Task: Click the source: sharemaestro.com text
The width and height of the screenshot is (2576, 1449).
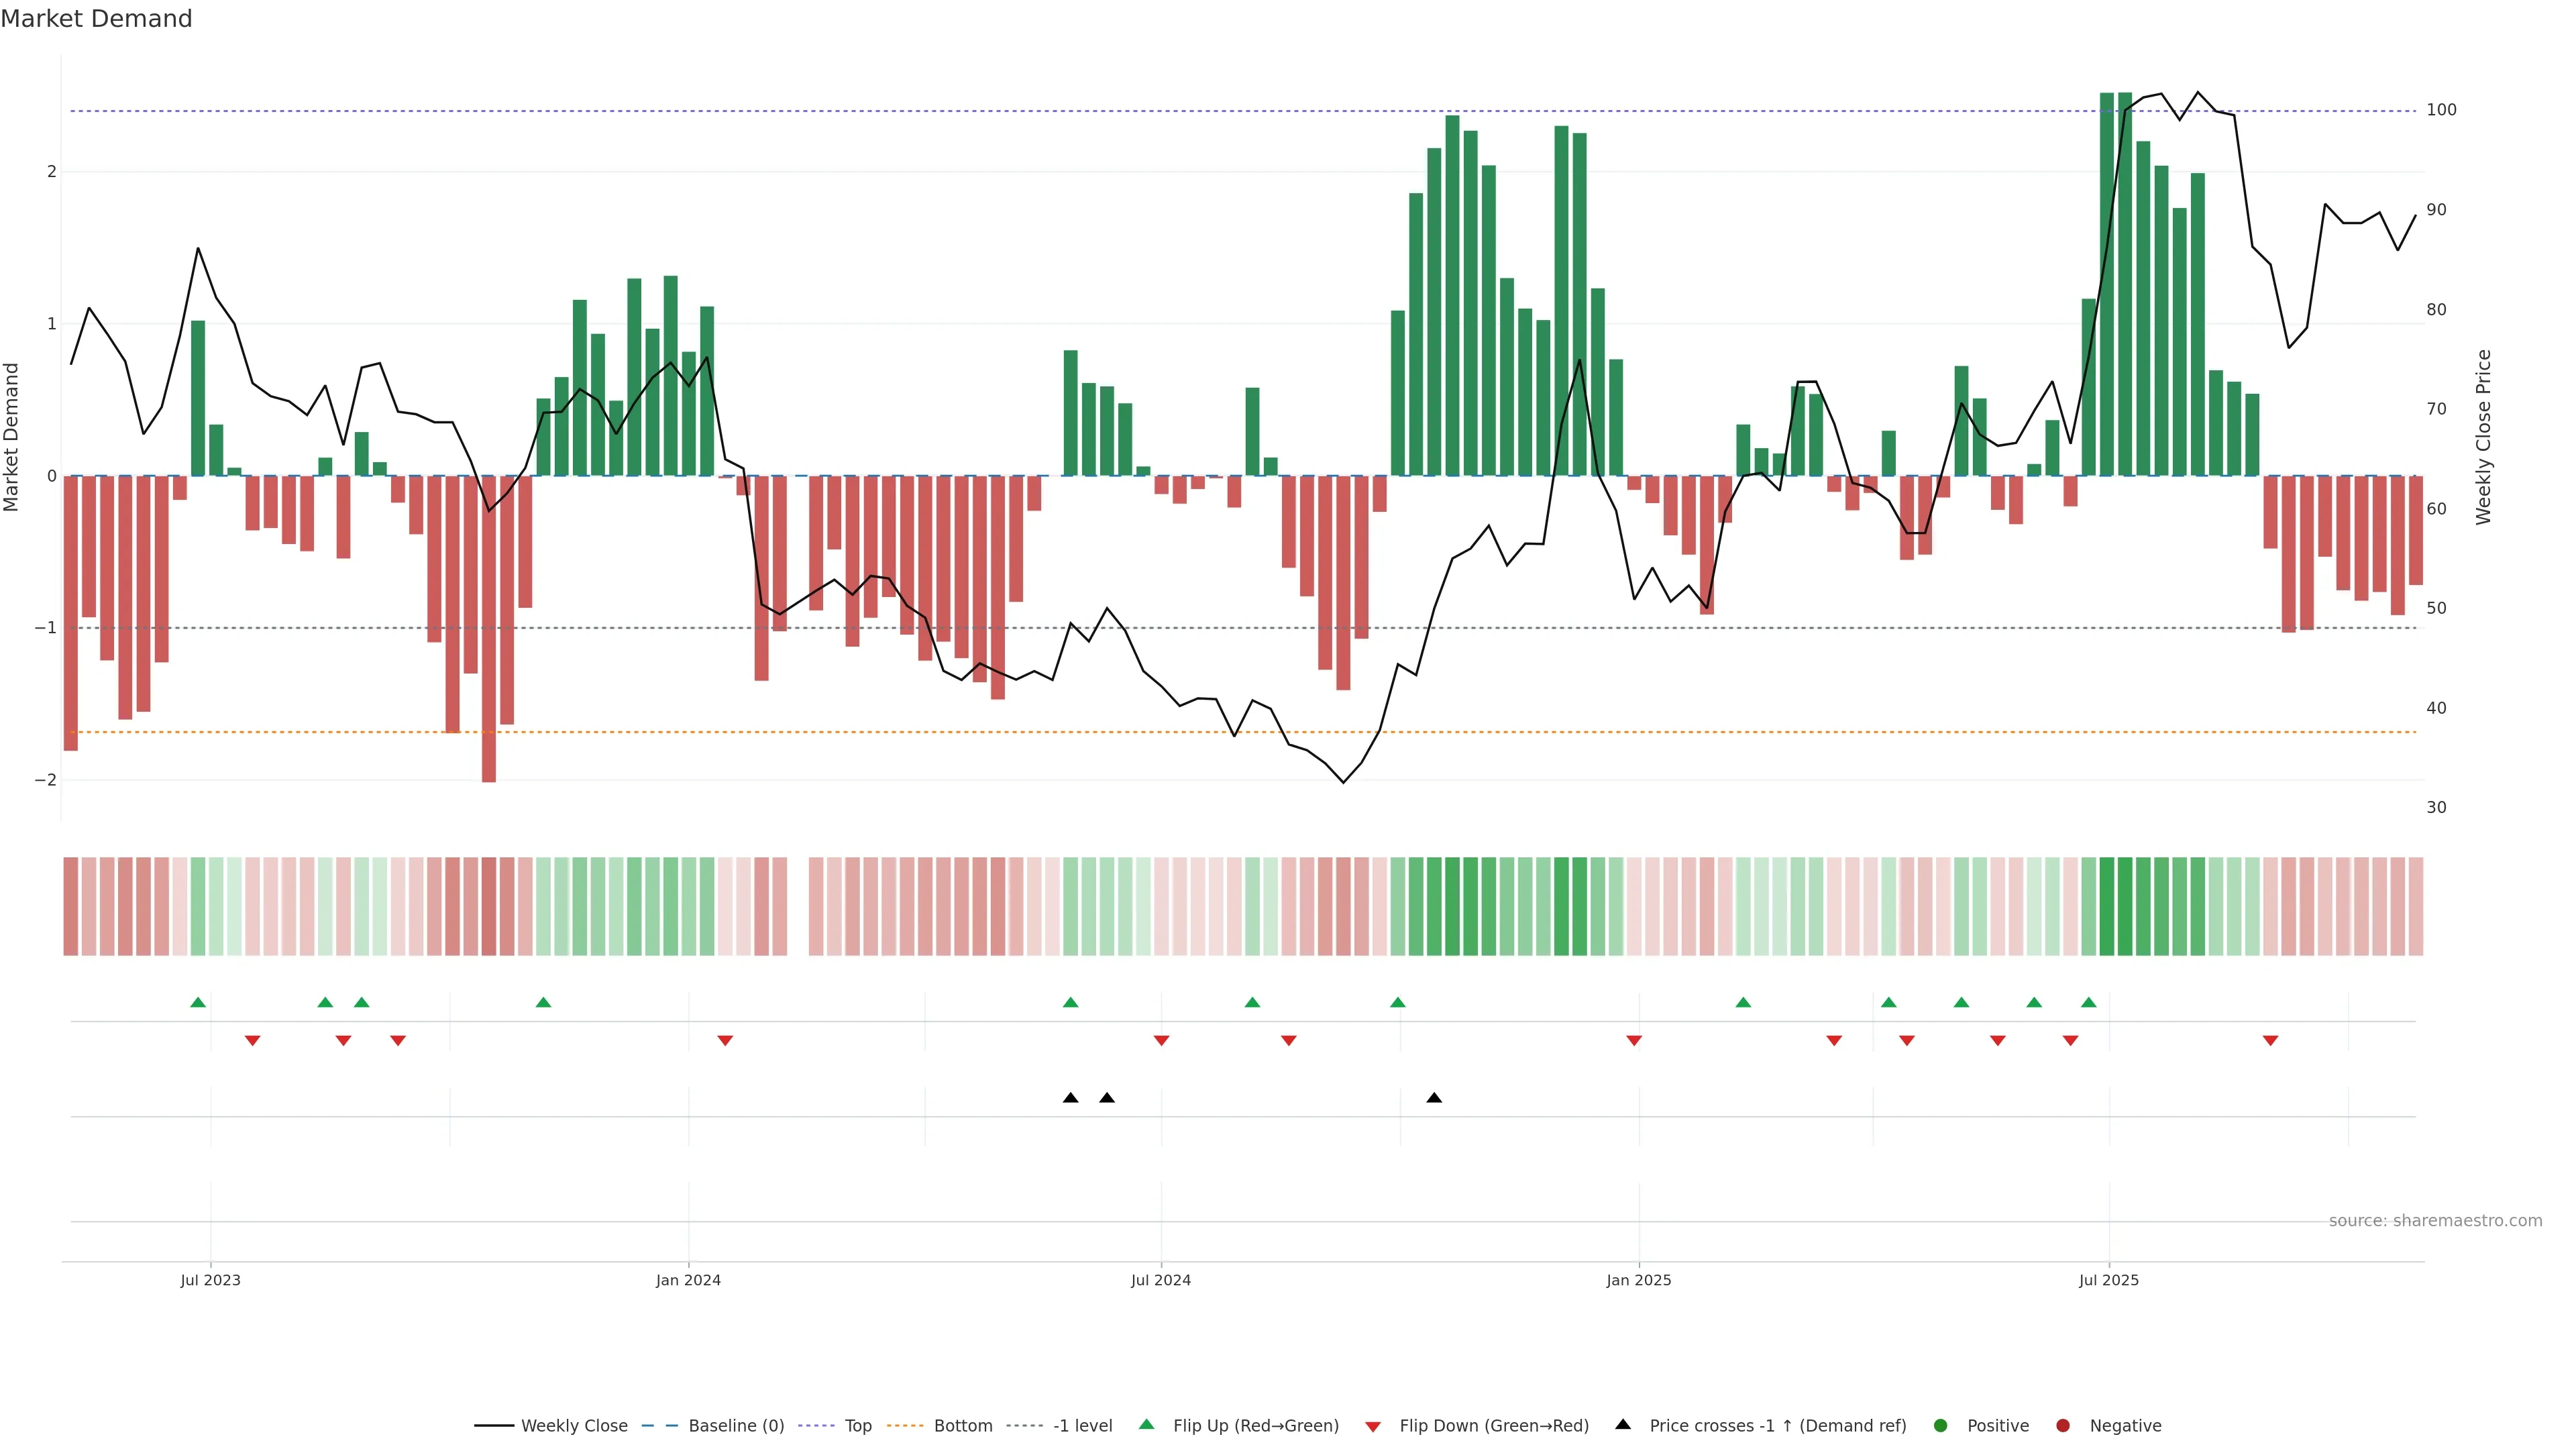Action: pos(2435,1221)
